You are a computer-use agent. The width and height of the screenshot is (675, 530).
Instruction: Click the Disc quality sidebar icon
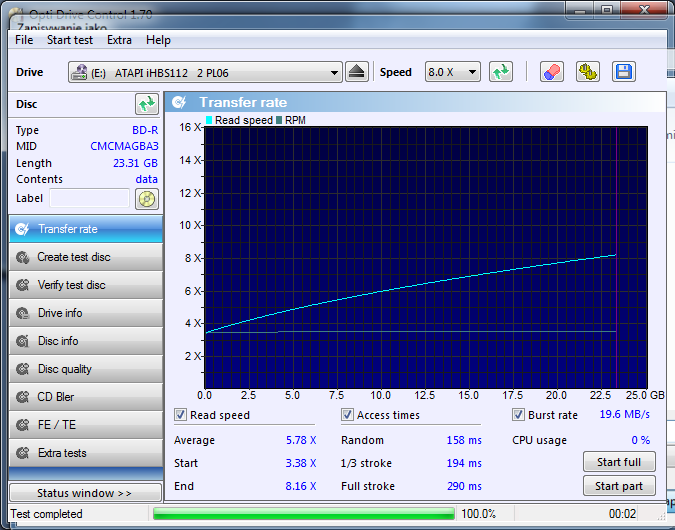point(22,369)
